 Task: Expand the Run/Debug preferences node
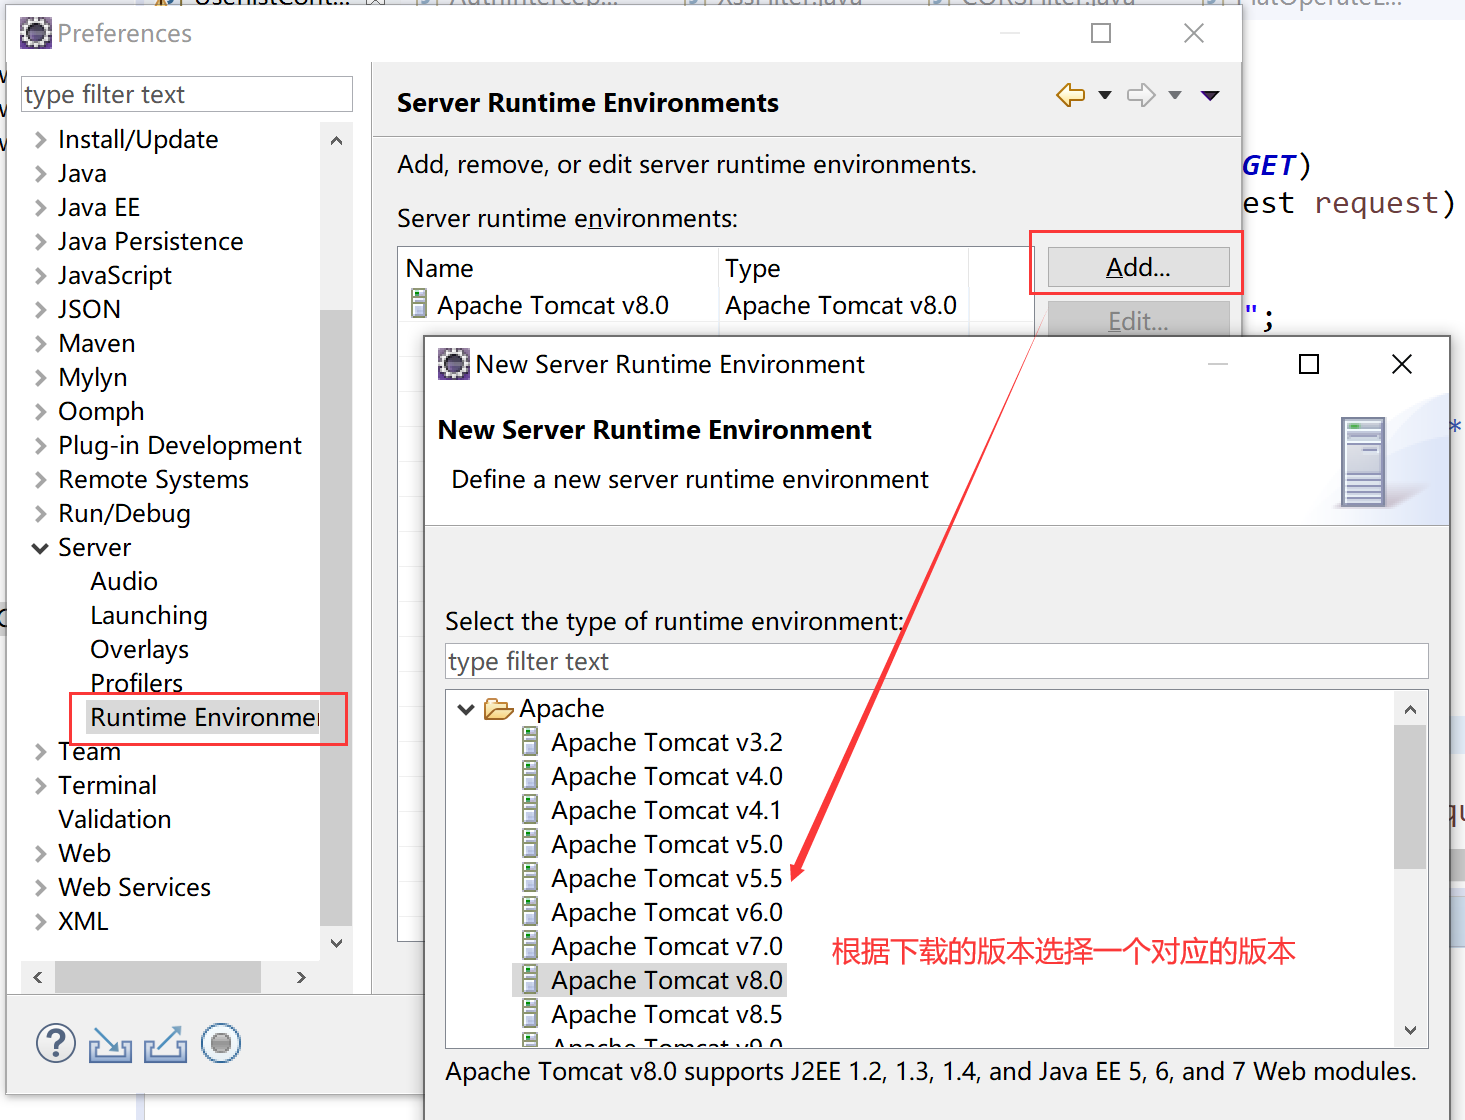click(x=40, y=514)
